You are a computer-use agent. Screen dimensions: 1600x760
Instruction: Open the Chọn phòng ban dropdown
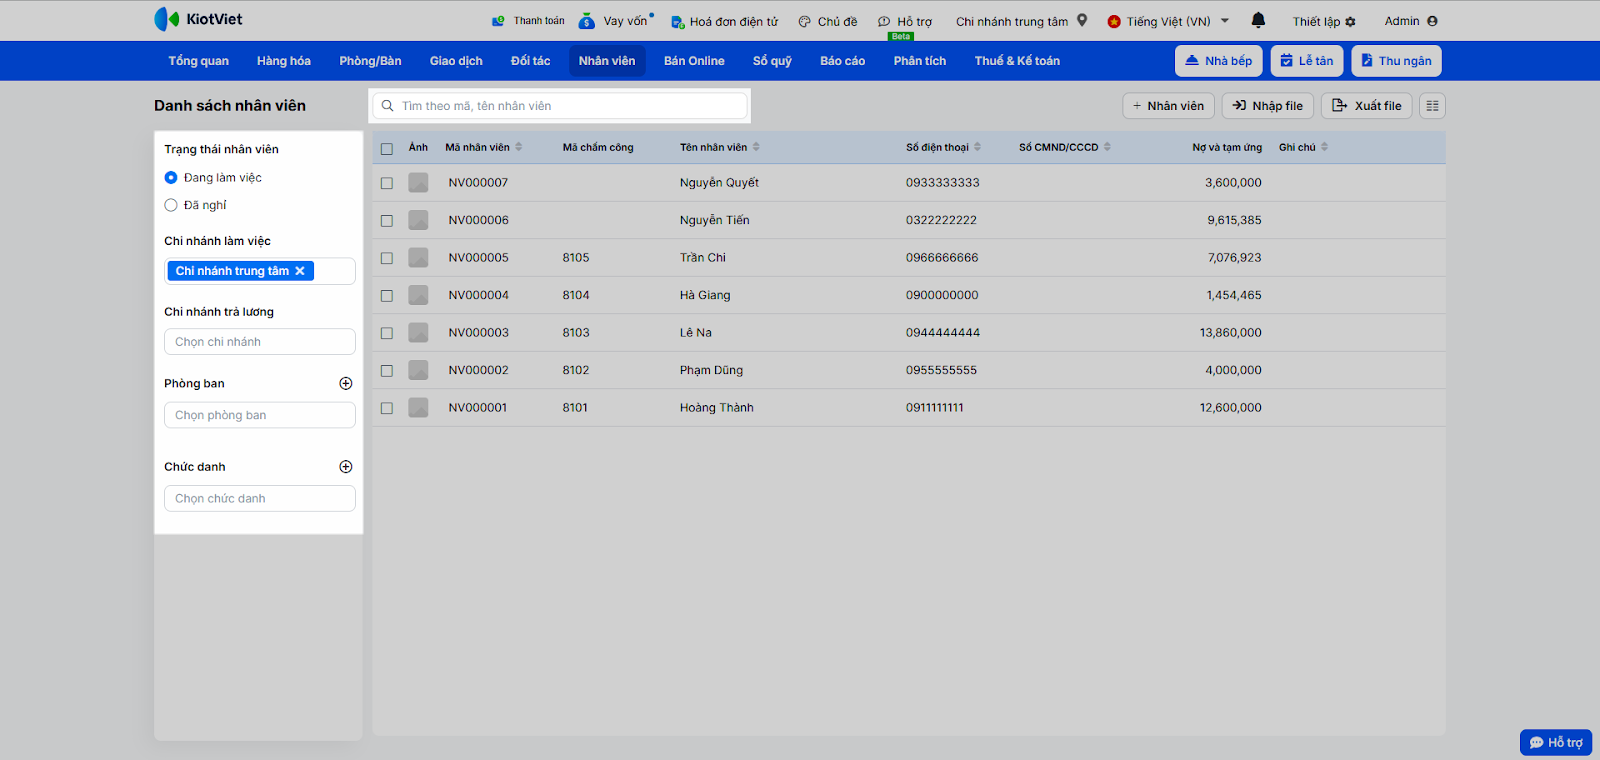click(x=260, y=415)
